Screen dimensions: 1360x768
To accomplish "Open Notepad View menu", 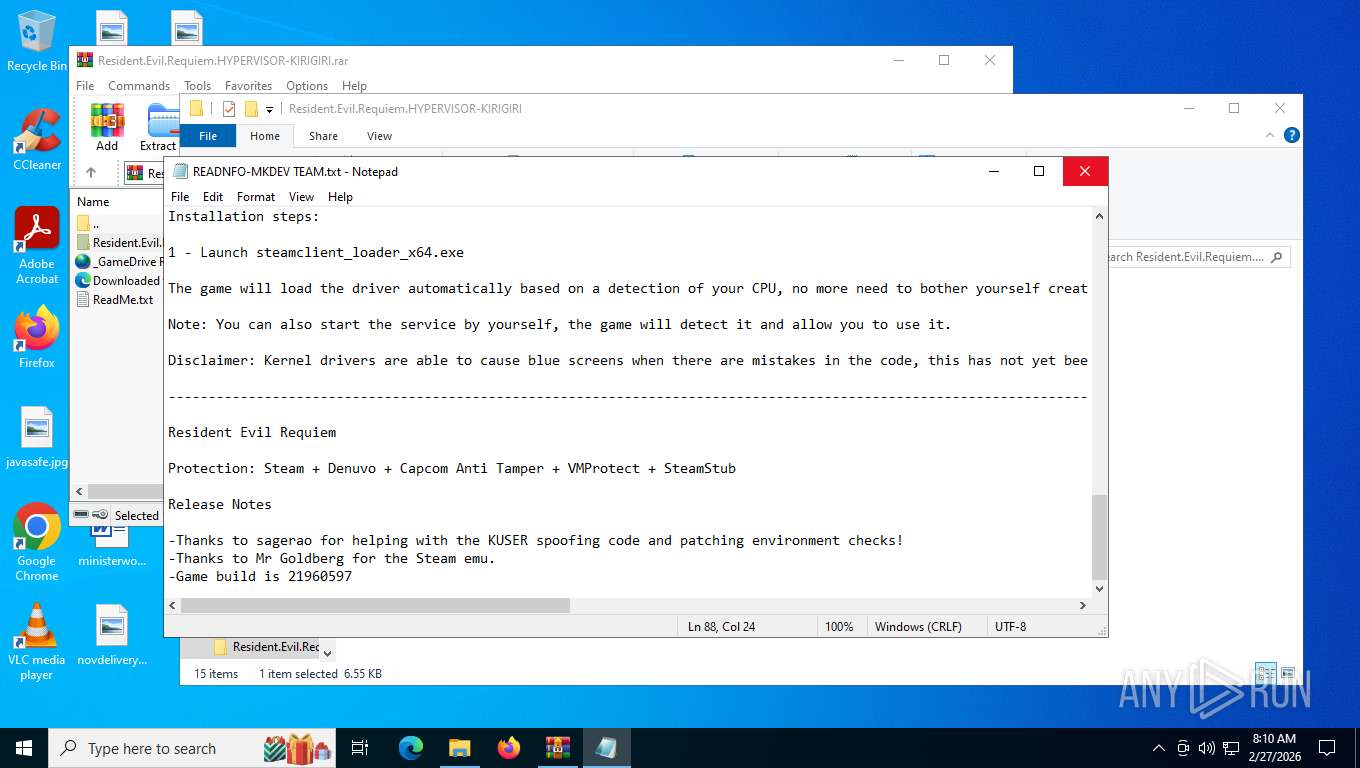I will click(x=301, y=197).
